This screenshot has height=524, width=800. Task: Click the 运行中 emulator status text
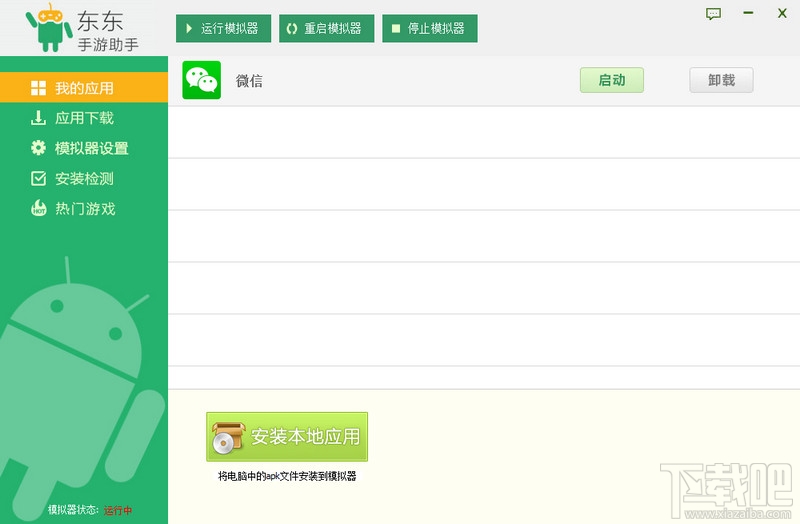tap(118, 510)
